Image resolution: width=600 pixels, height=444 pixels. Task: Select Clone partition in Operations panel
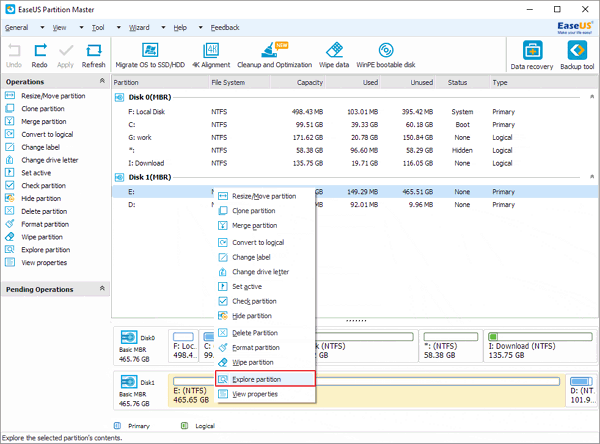pos(35,109)
